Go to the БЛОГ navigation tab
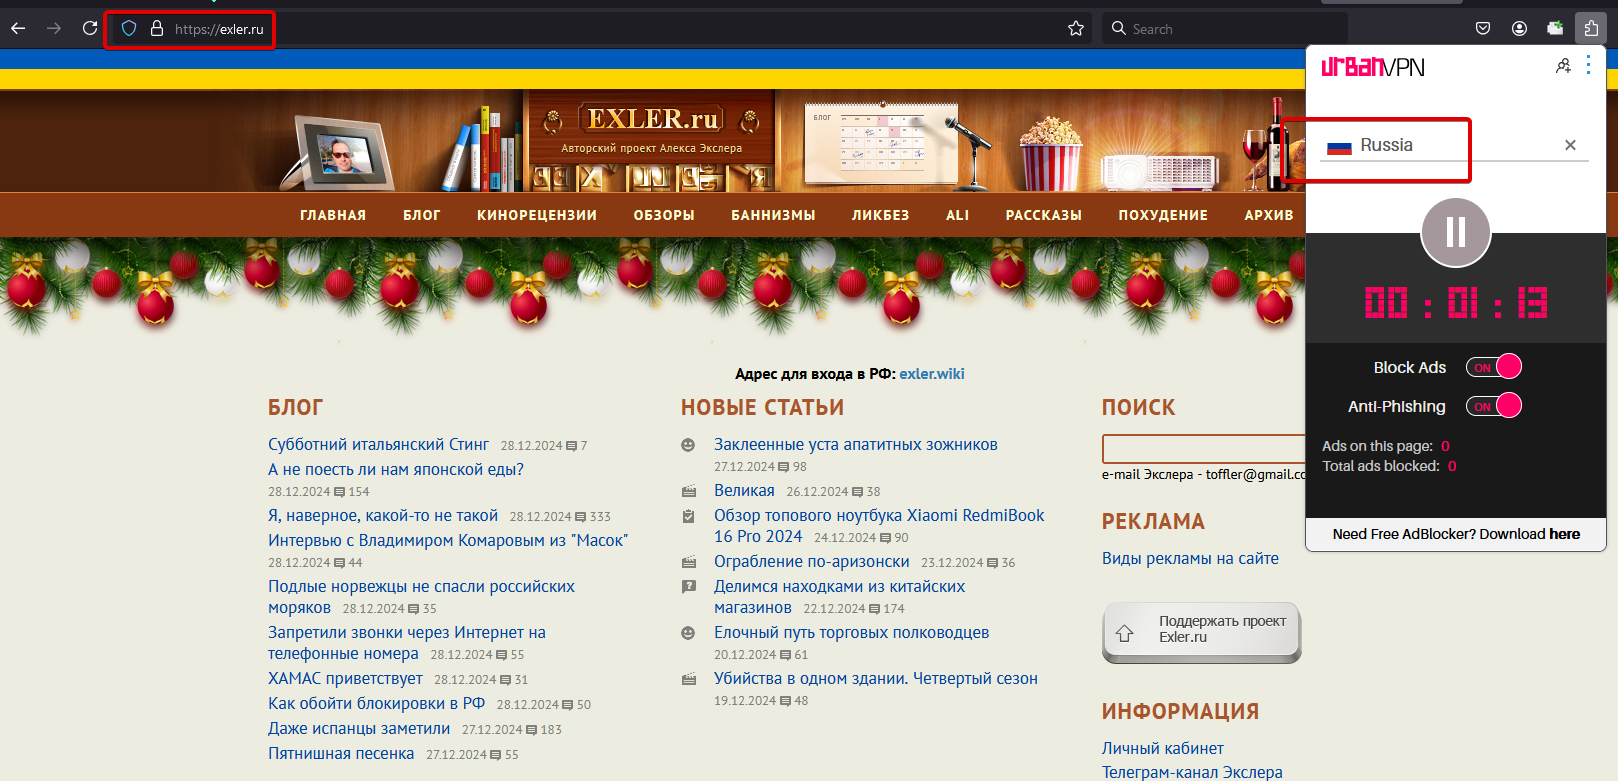The width and height of the screenshot is (1618, 781). point(421,215)
